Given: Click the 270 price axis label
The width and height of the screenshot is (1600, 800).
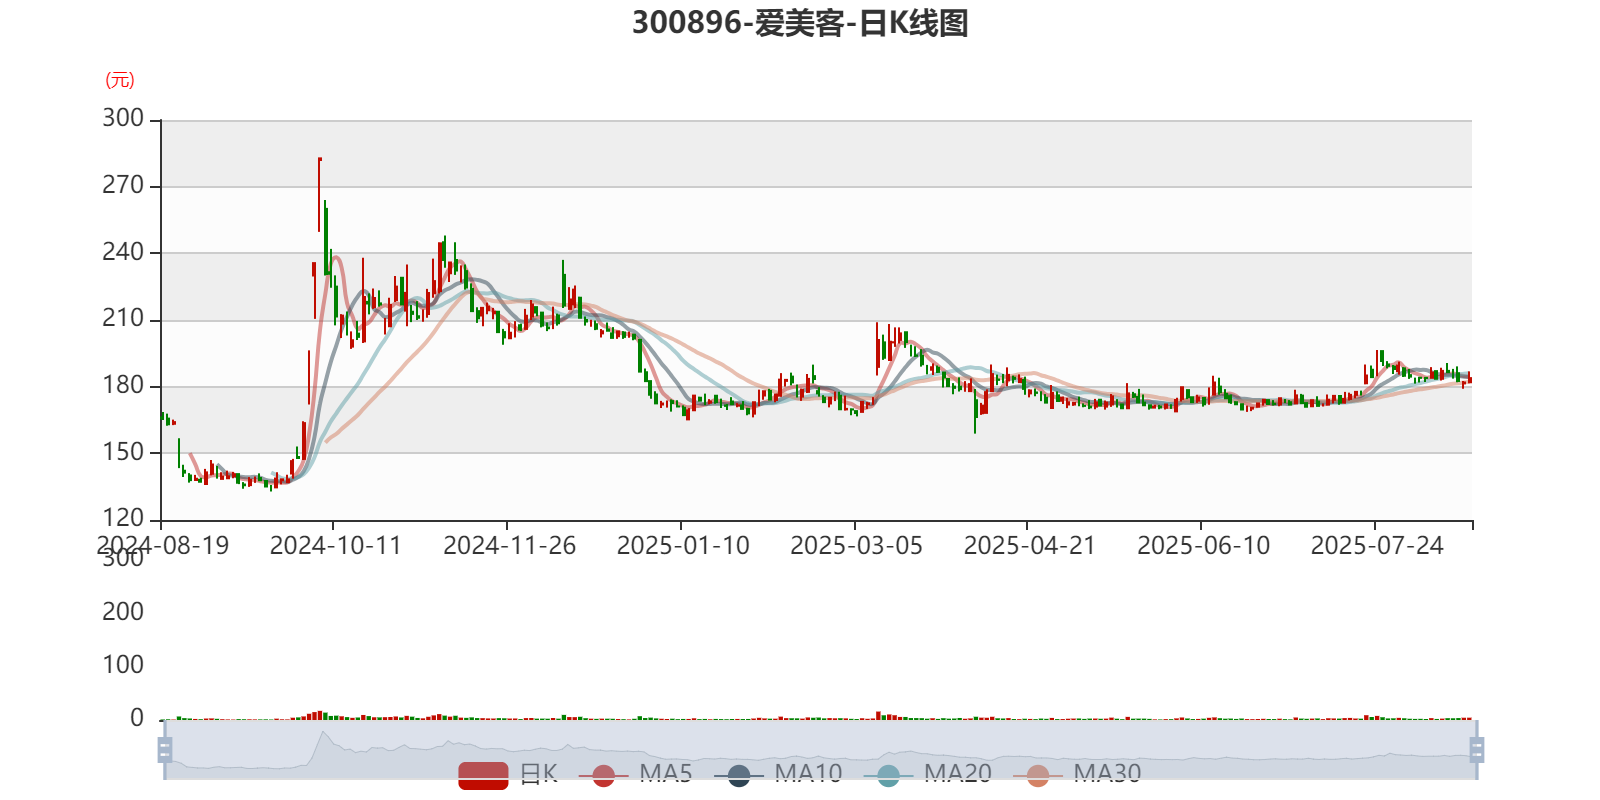Looking at the screenshot, I should tap(123, 186).
